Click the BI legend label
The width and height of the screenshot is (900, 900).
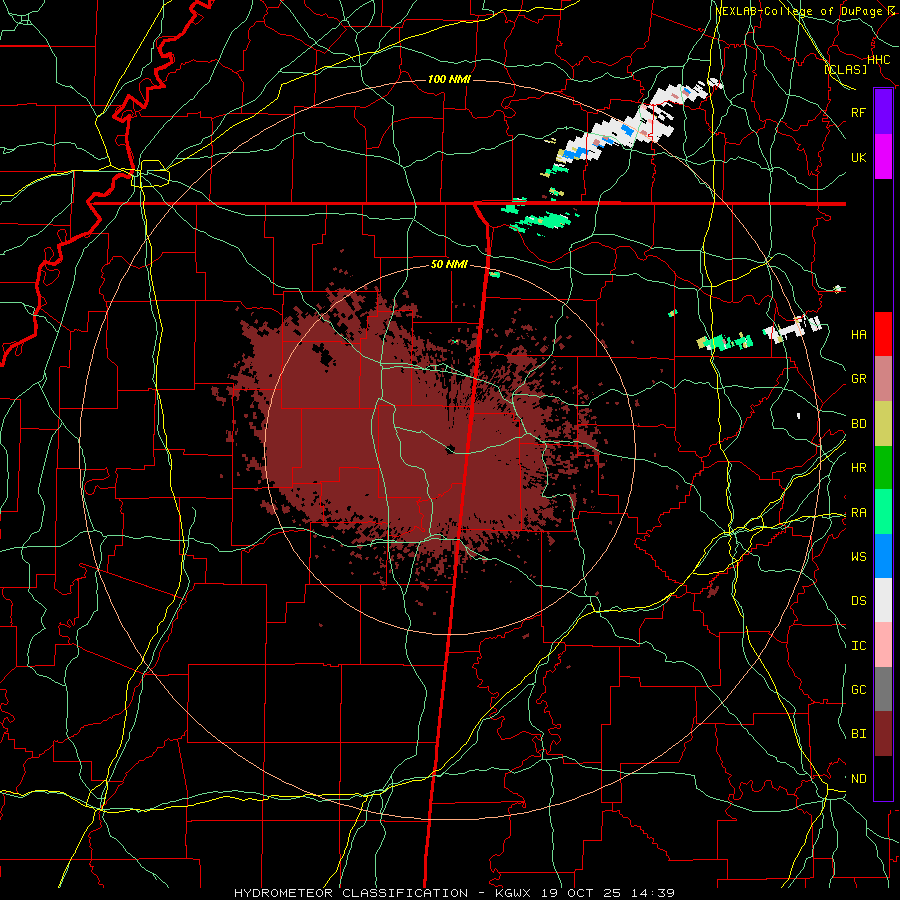coord(859,734)
